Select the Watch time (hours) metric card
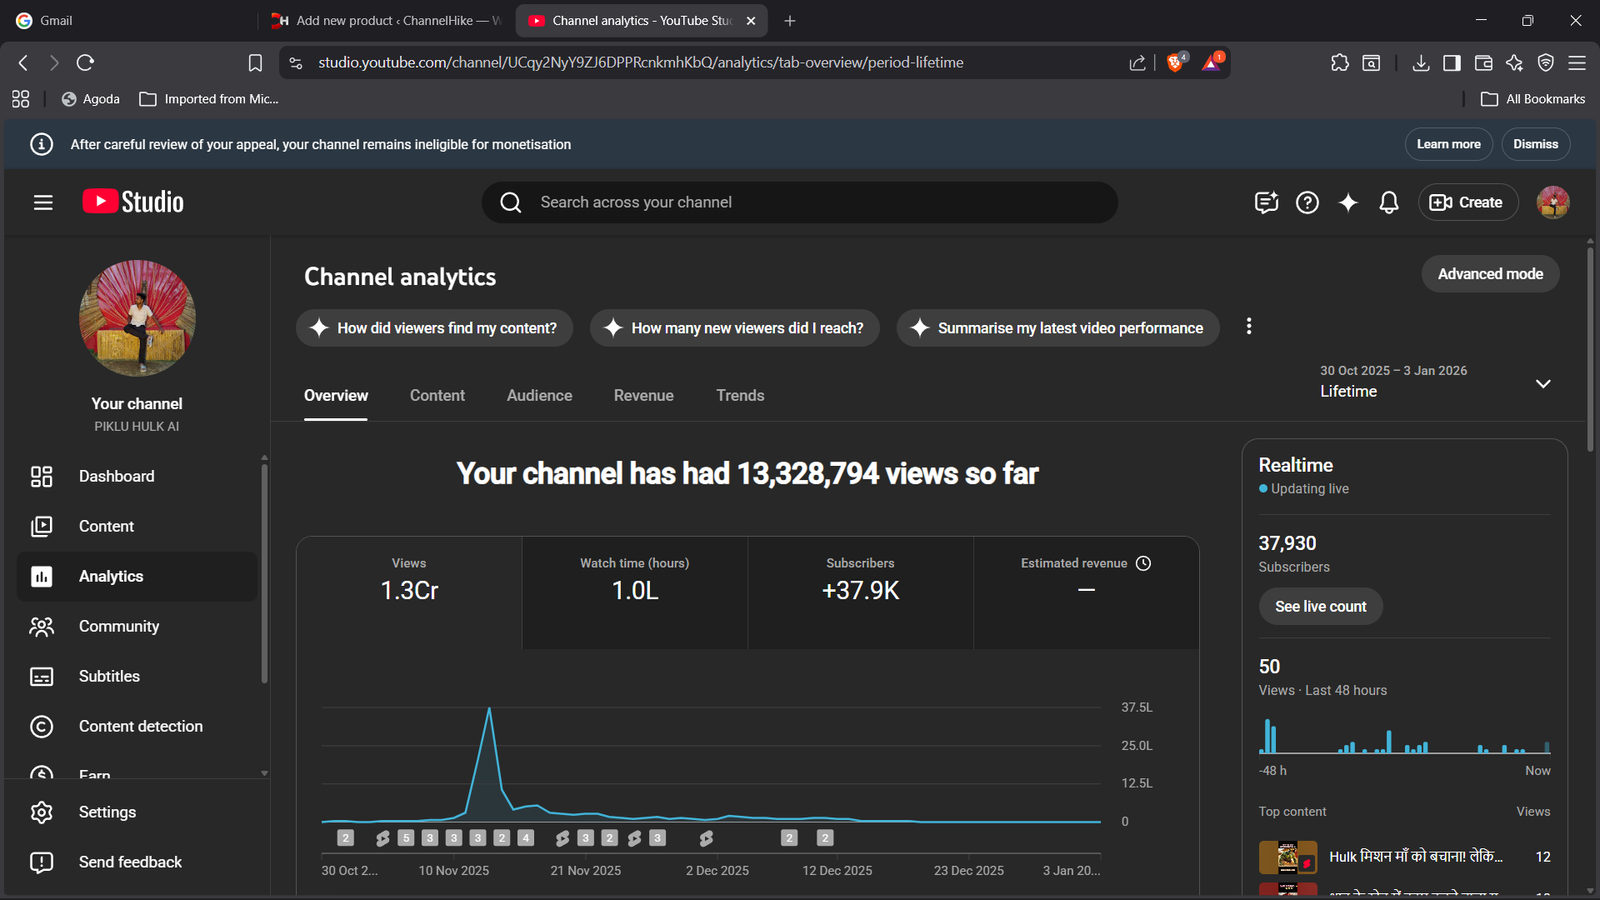The height and width of the screenshot is (900, 1600). click(x=634, y=592)
